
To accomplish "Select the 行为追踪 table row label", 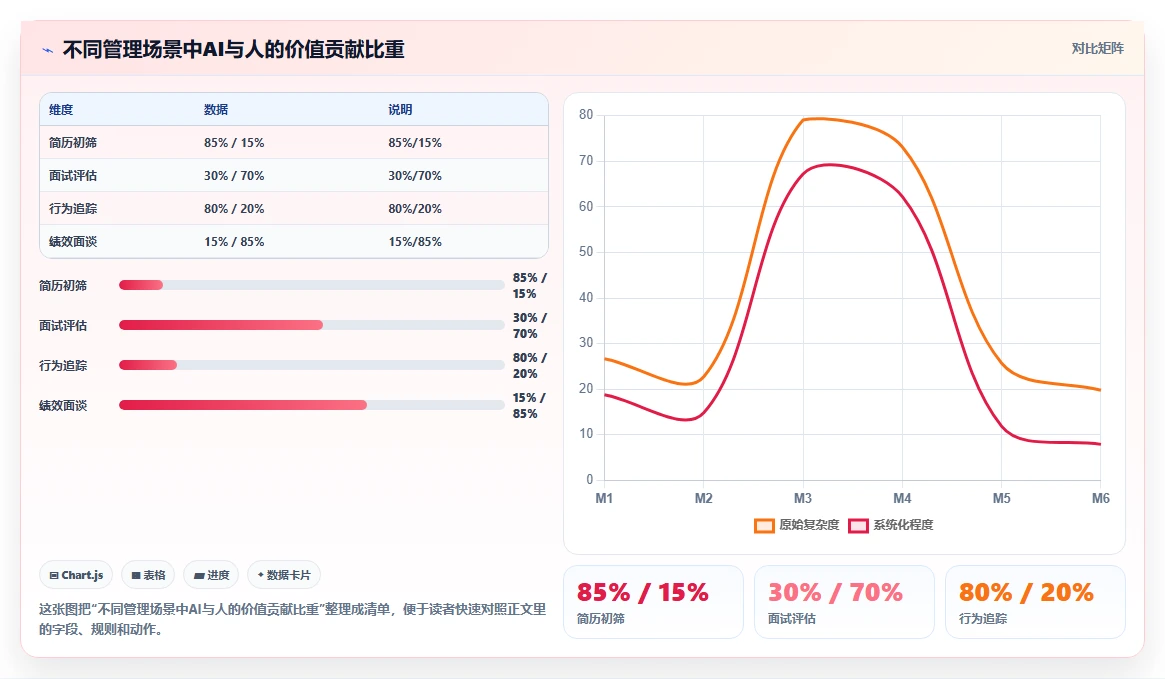I will coord(73,209).
